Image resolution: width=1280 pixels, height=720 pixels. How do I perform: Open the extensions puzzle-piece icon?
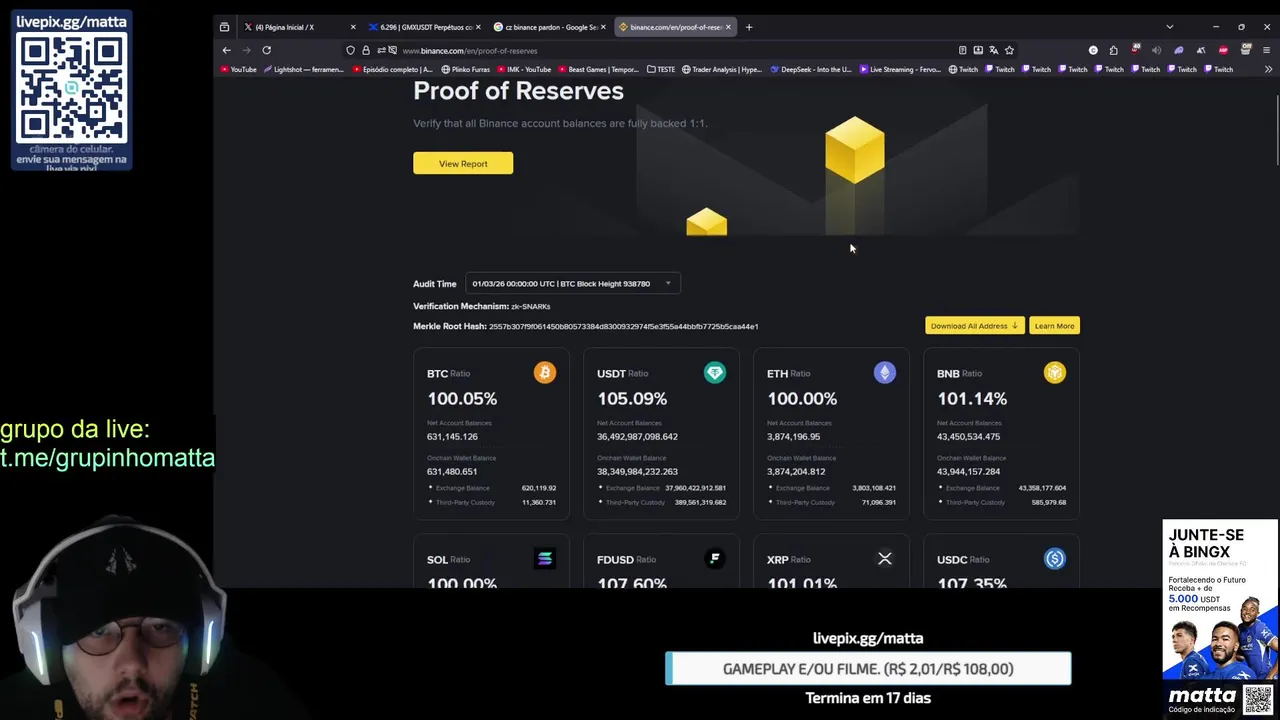click(1113, 50)
